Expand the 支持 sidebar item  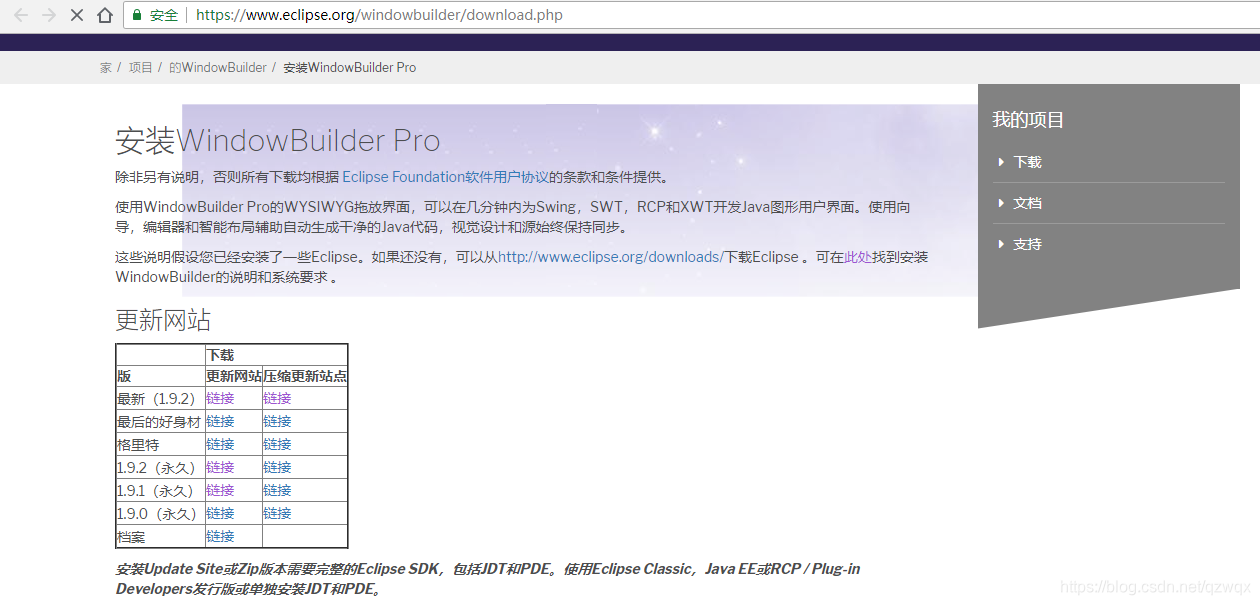tap(1027, 244)
